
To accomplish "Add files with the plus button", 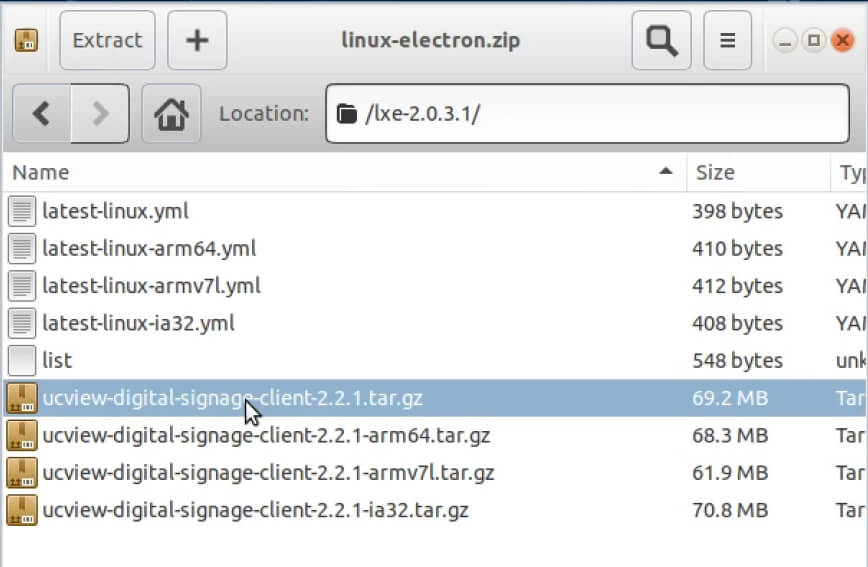I will point(197,40).
